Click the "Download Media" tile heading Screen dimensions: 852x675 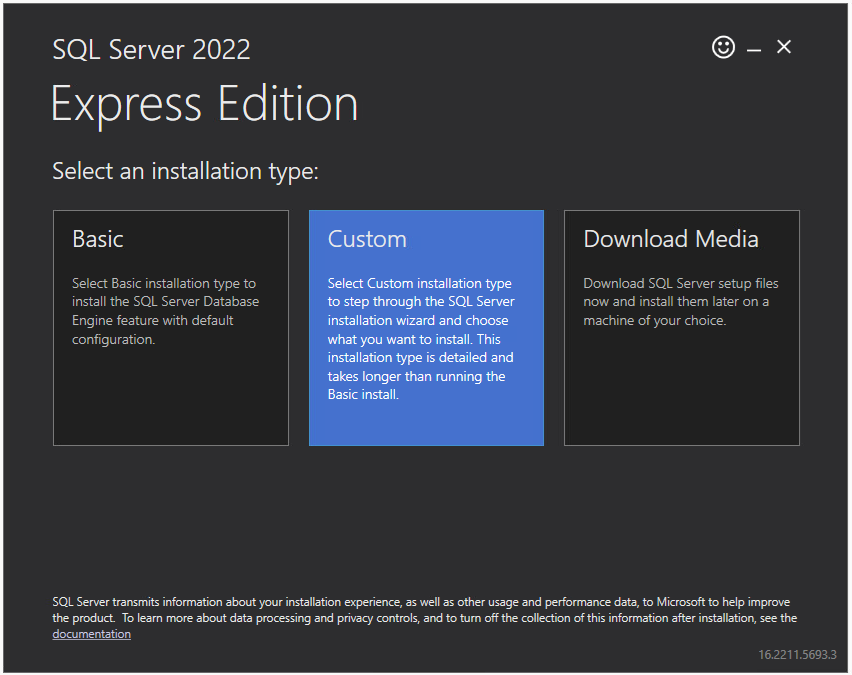tap(670, 239)
